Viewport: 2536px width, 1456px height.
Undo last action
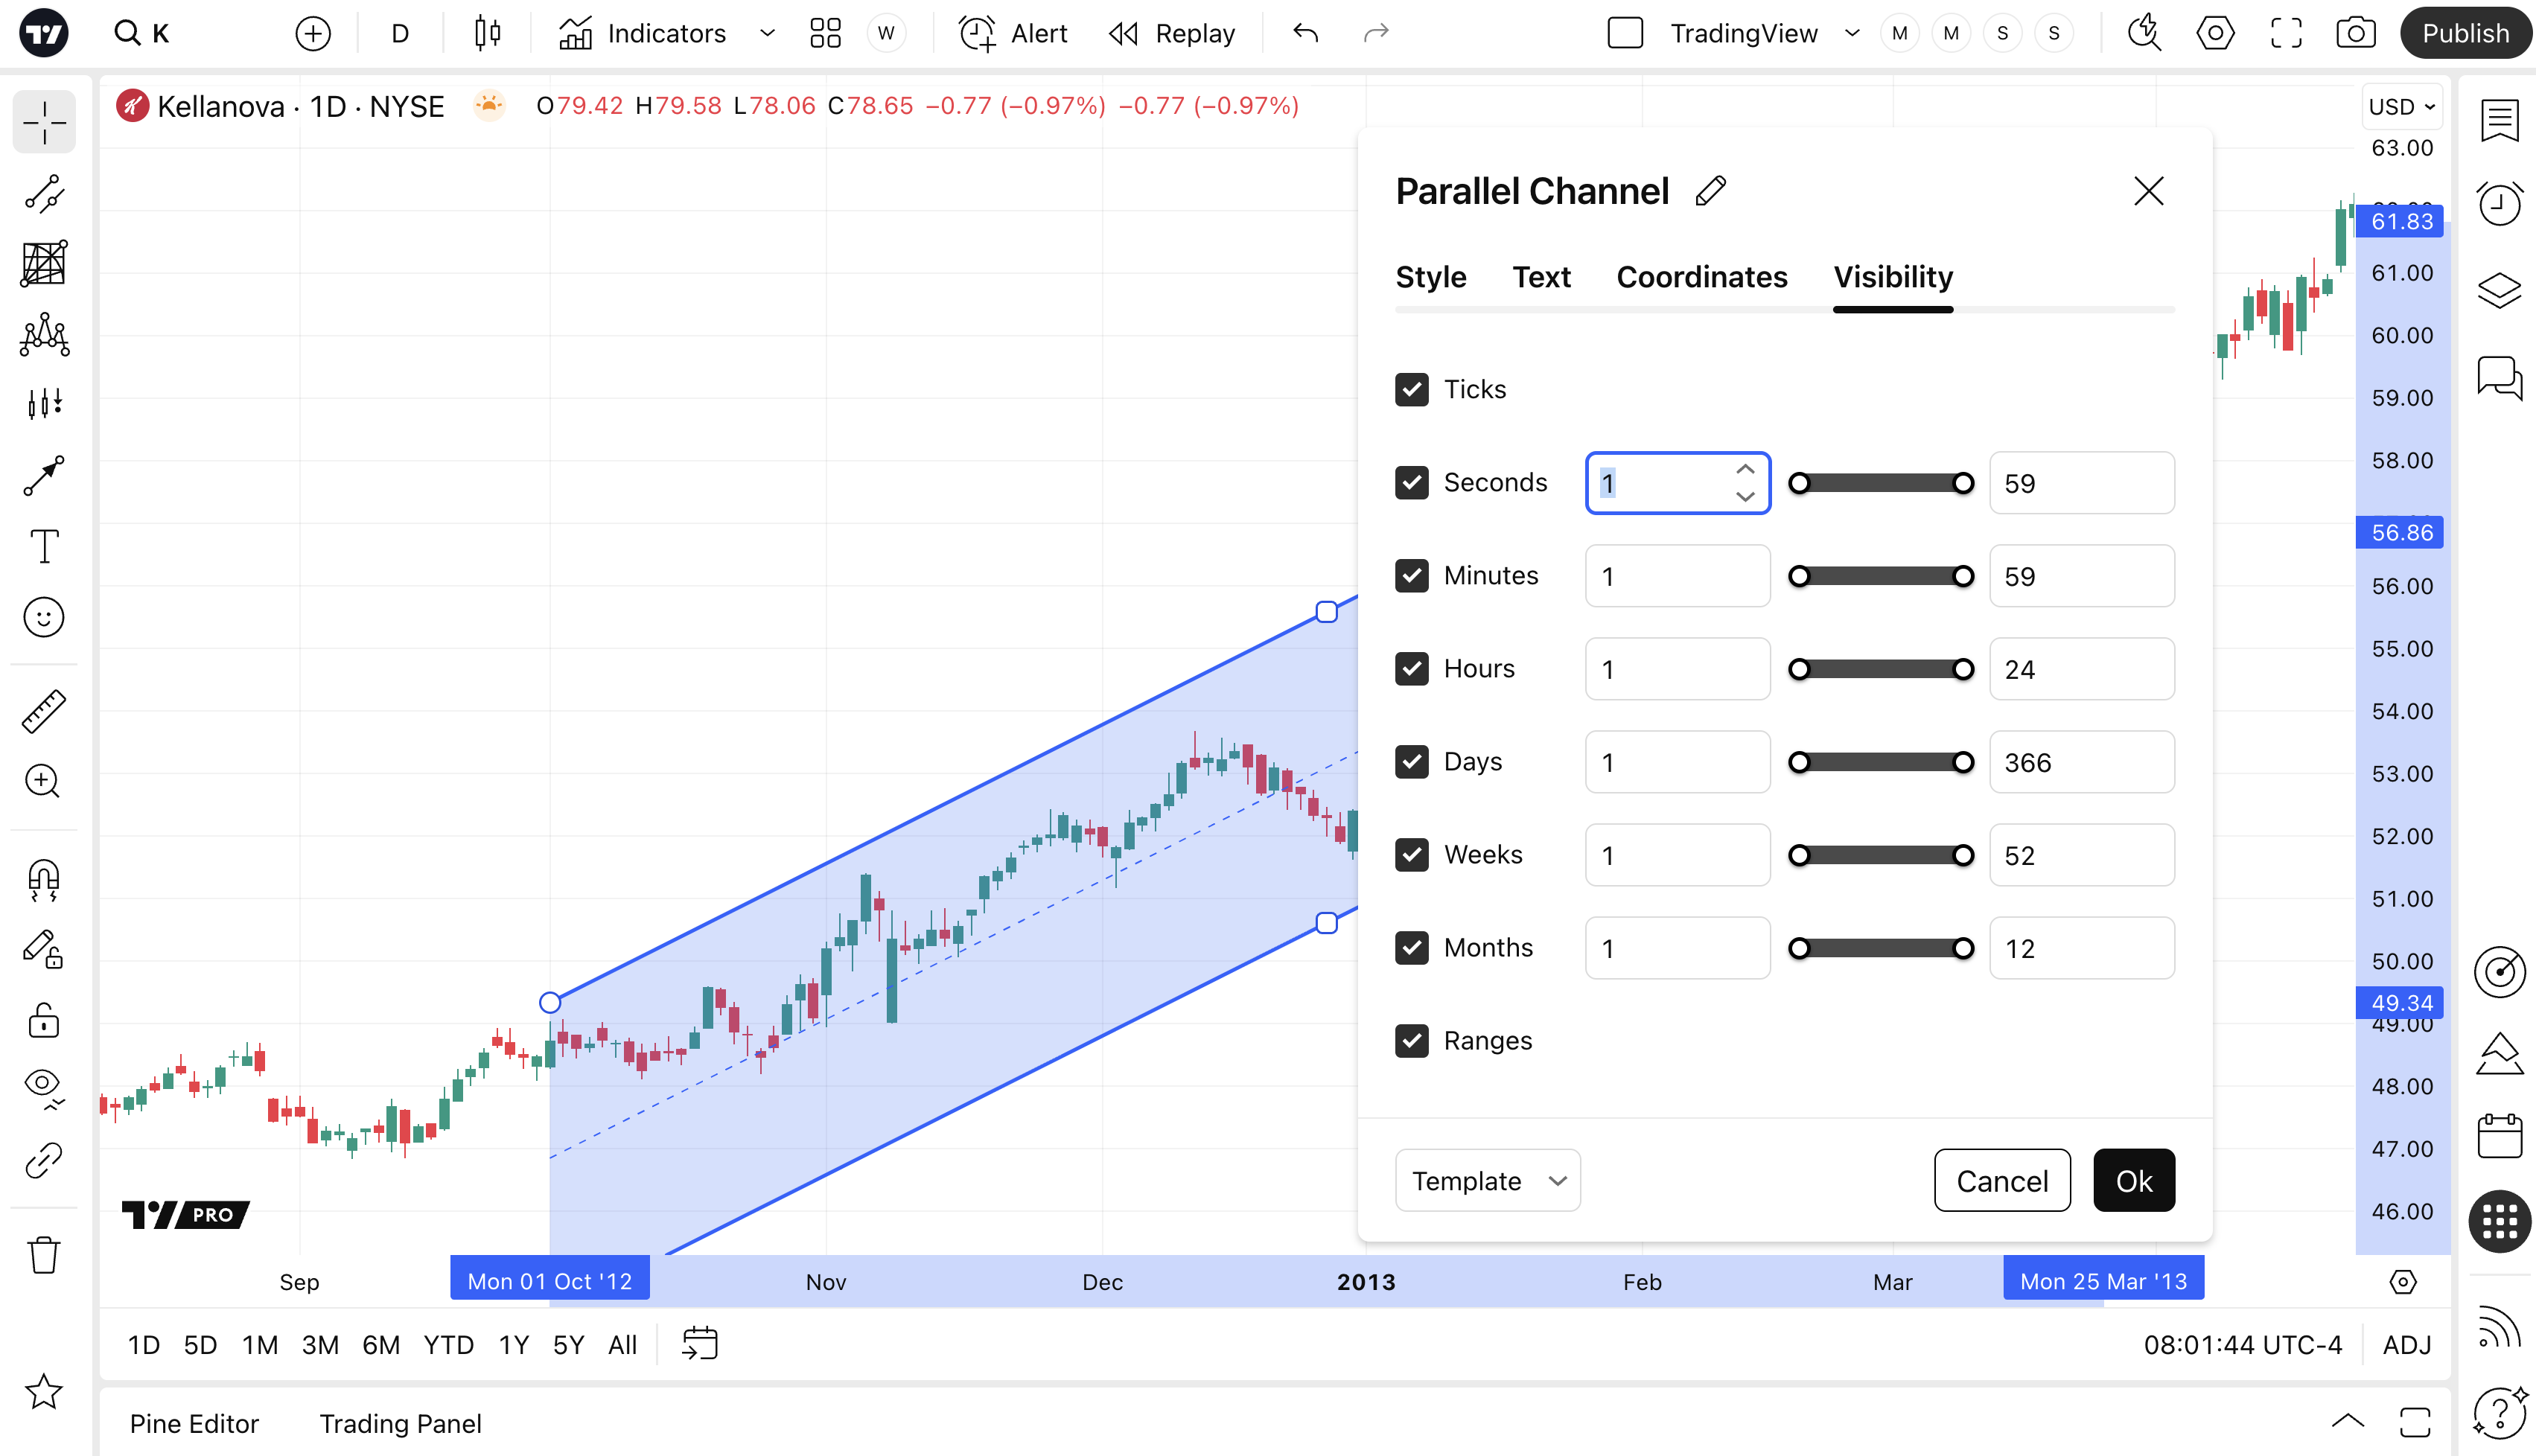point(1305,34)
